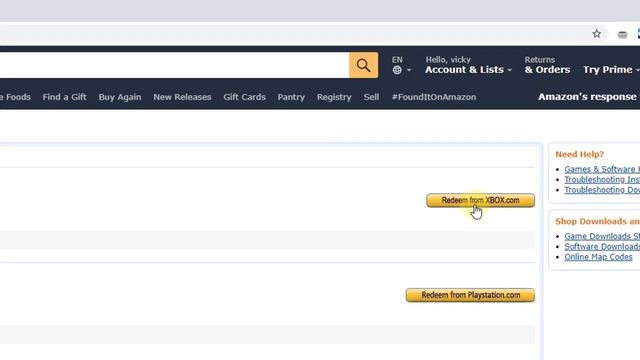Open the Online Map Codes link

click(598, 257)
